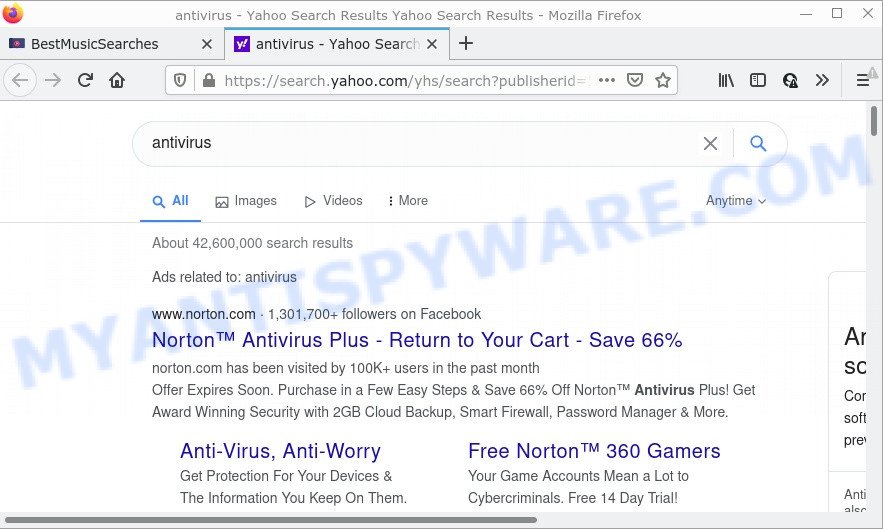This screenshot has width=883, height=529.
Task: Open Anti-Virus, Anti-Worry sublink
Action: [280, 451]
